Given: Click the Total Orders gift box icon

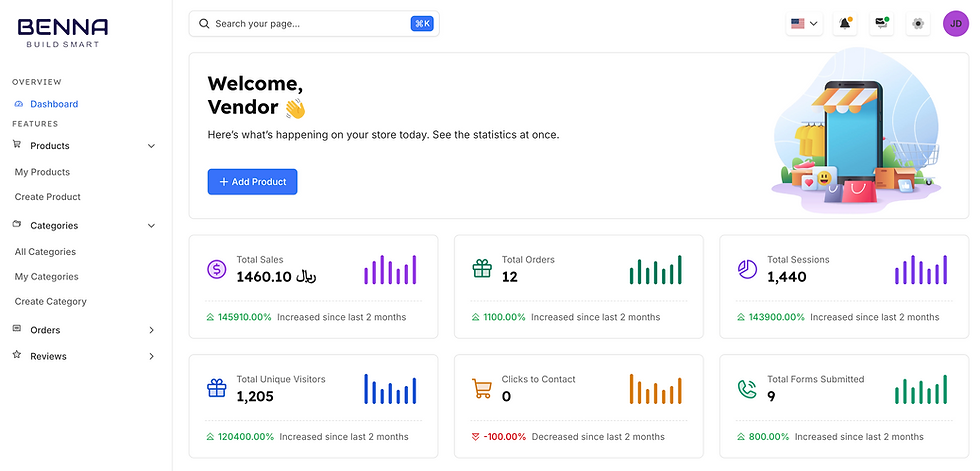Looking at the screenshot, I should tap(482, 269).
